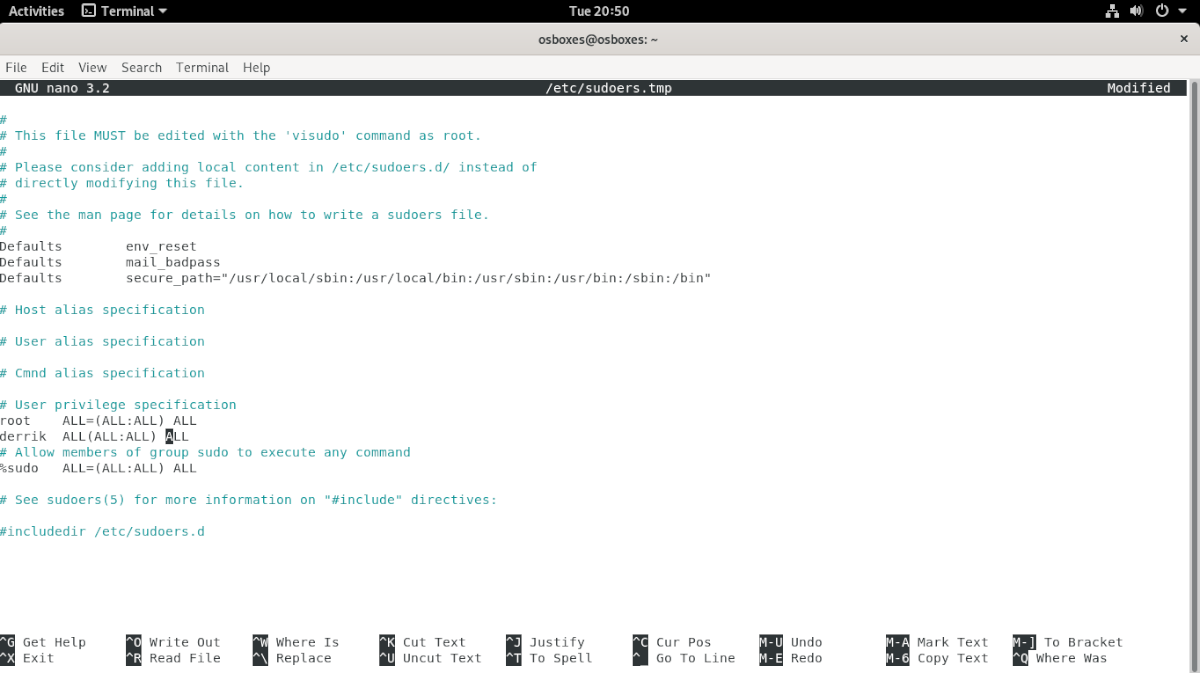This screenshot has height=673, width=1200.
Task: Click the ^U Uncut Text shortcut
Action: [x=430, y=658]
